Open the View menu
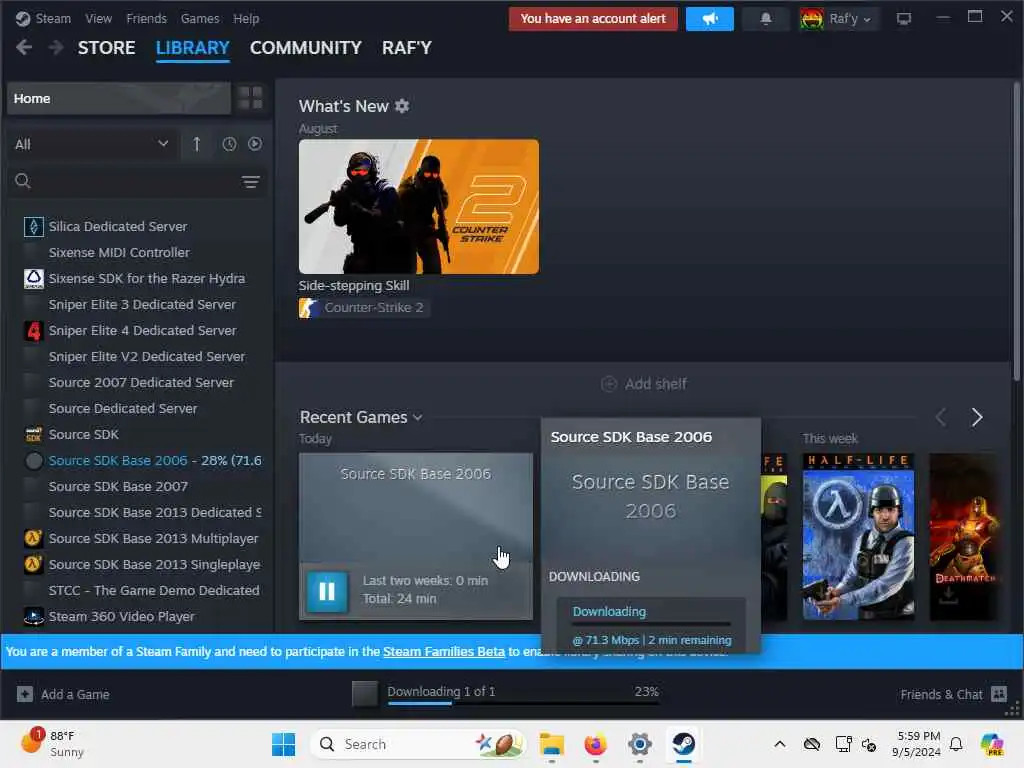1024x768 pixels. [98, 18]
